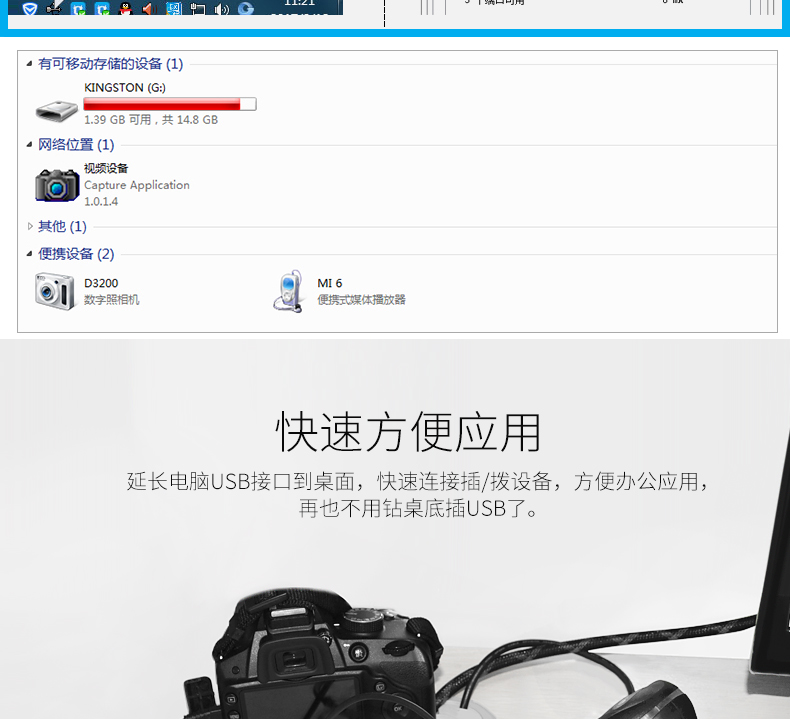This screenshot has height=719, width=790.
Task: Click the 便携式媒体播放器 description
Action: coord(361,300)
